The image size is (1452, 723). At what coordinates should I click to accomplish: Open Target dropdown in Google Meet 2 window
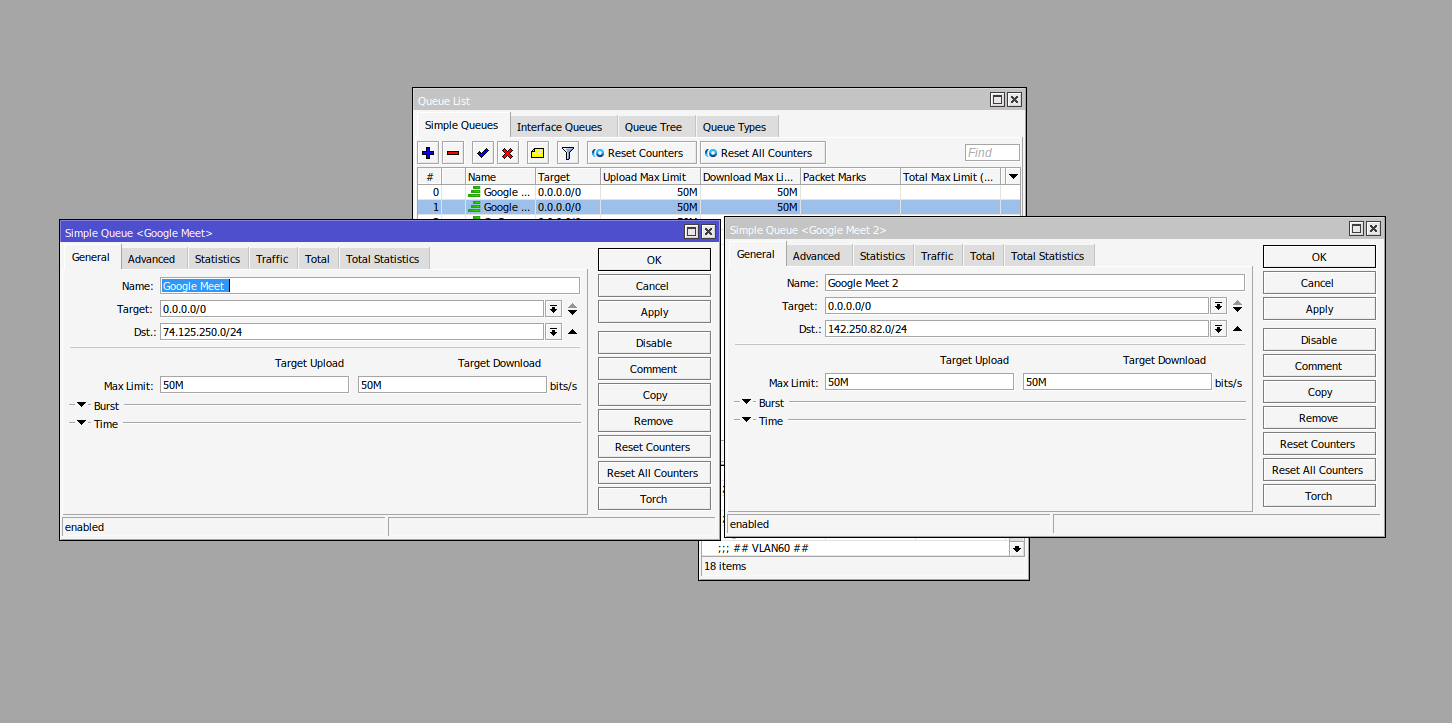pyautogui.click(x=1218, y=306)
